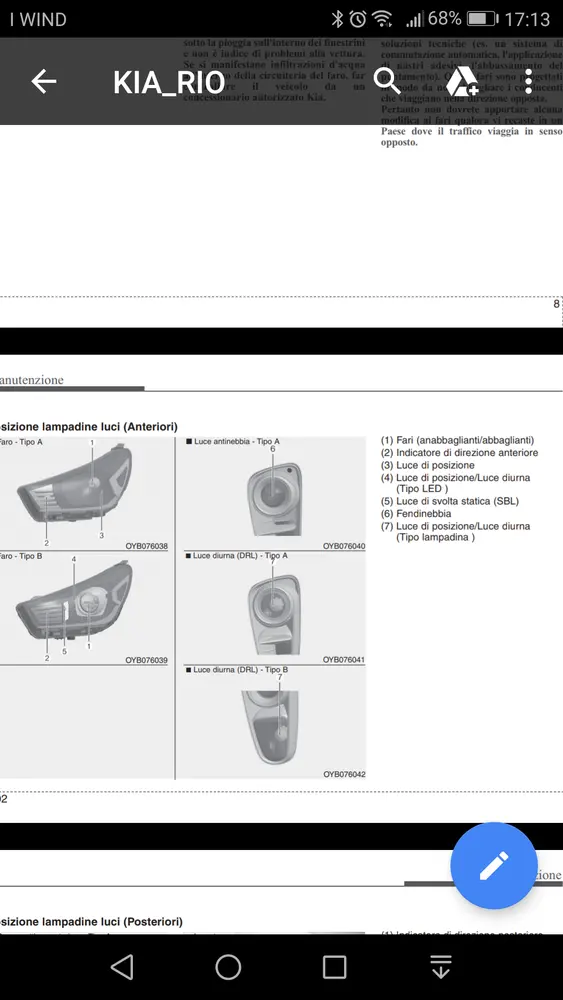This screenshot has height=1000, width=563.
Task: Tap the hide navigation bar arrow icon
Action: [441, 967]
